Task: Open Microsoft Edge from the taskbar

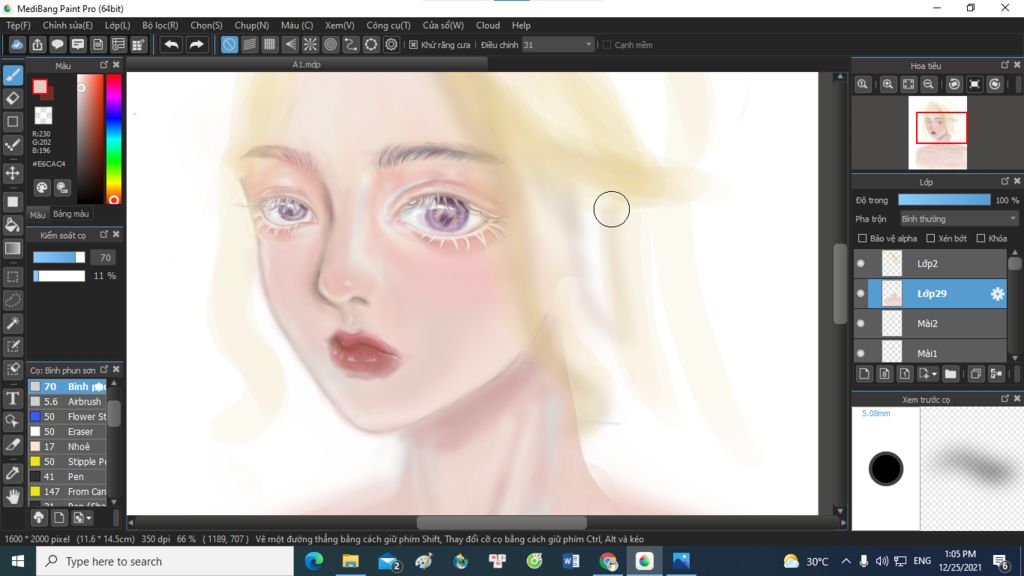Action: [314, 561]
